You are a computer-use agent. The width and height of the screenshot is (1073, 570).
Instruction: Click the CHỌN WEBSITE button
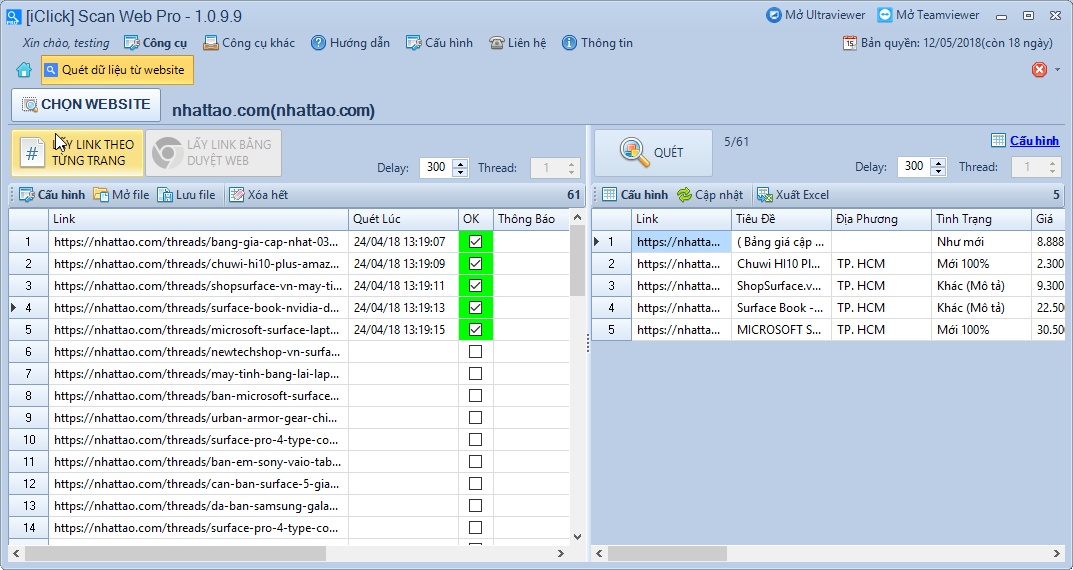[x=86, y=105]
